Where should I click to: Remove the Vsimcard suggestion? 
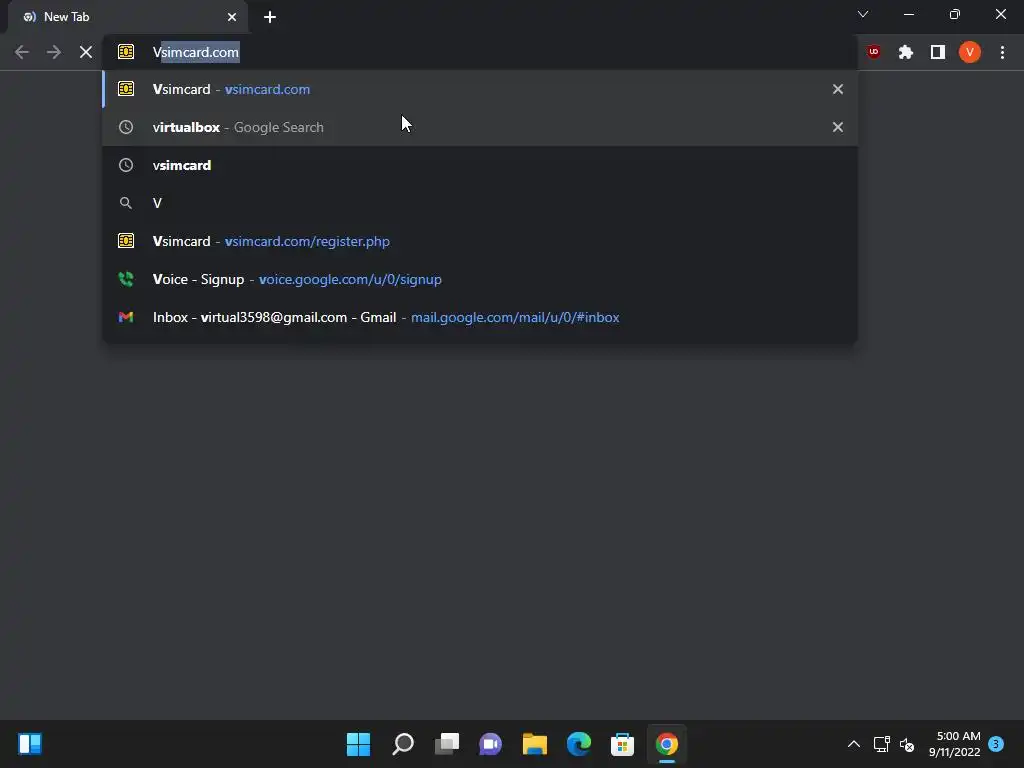pyautogui.click(x=838, y=89)
